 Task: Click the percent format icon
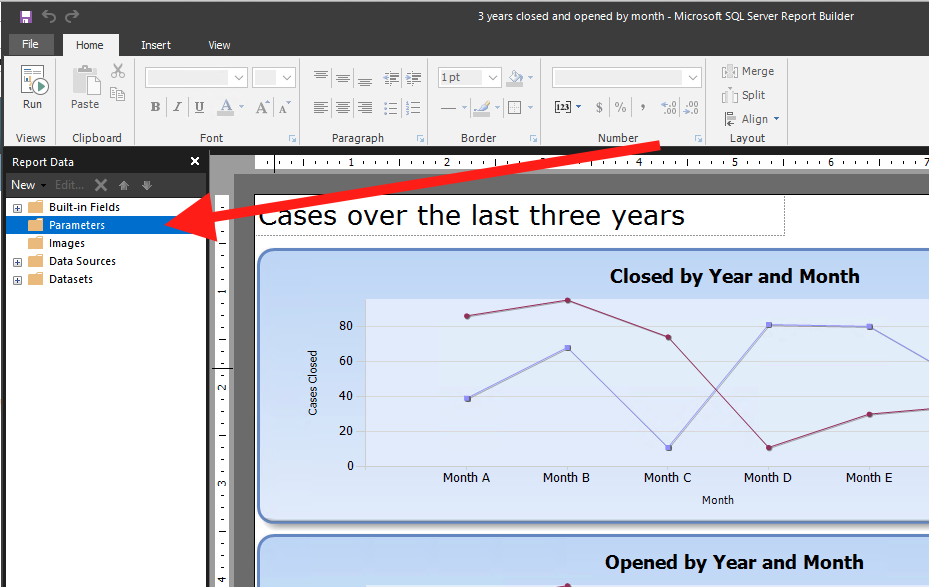click(620, 107)
